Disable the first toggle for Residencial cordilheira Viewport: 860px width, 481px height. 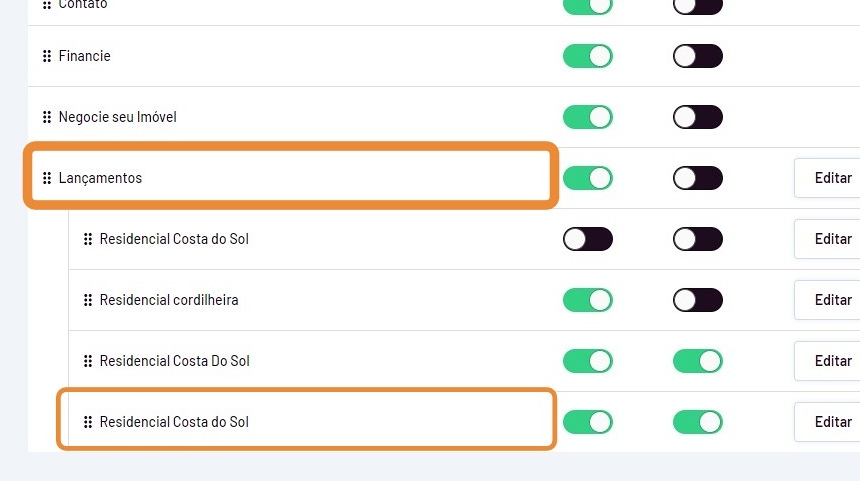click(x=588, y=300)
